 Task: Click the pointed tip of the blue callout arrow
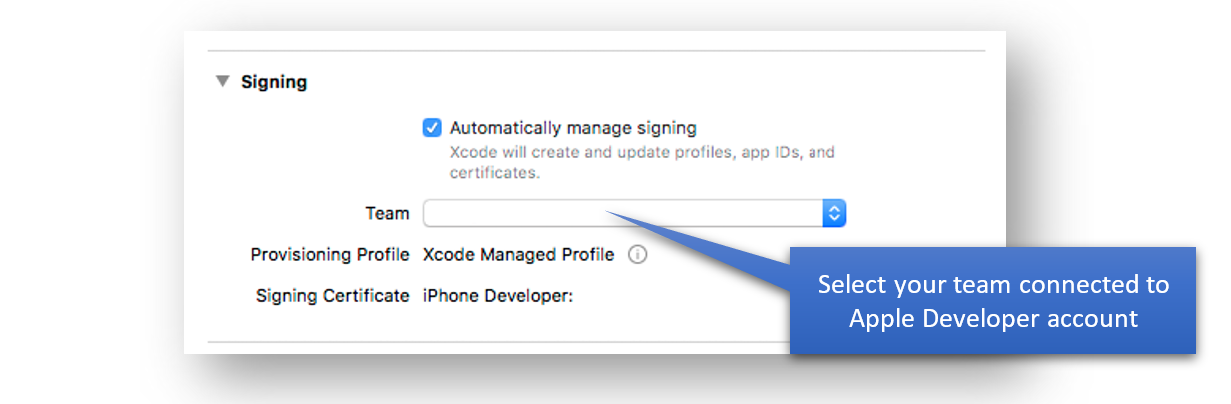(609, 212)
